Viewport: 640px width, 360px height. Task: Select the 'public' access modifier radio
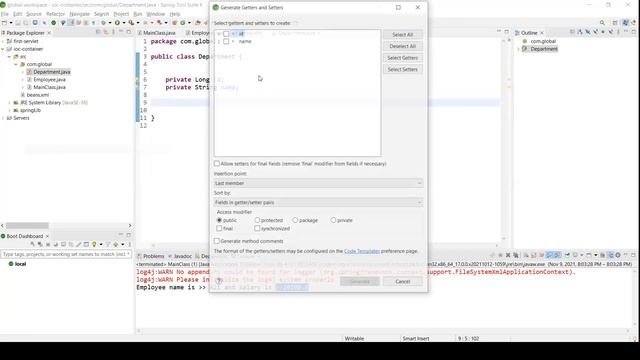219,220
